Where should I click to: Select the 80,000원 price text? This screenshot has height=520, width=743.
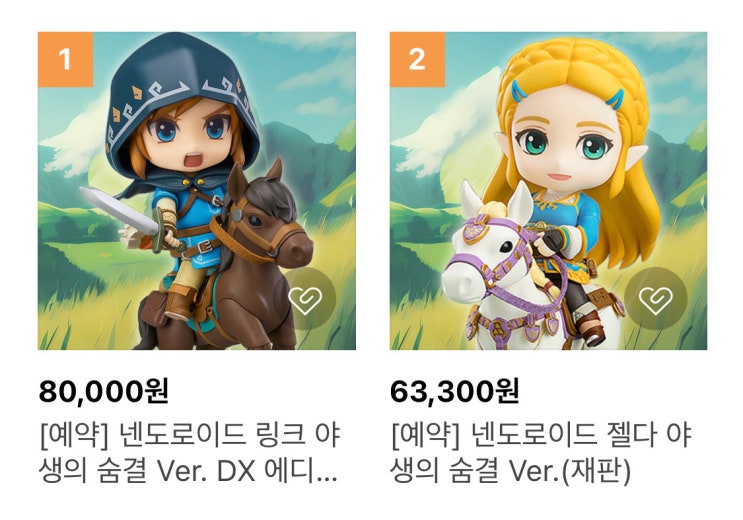(103, 392)
